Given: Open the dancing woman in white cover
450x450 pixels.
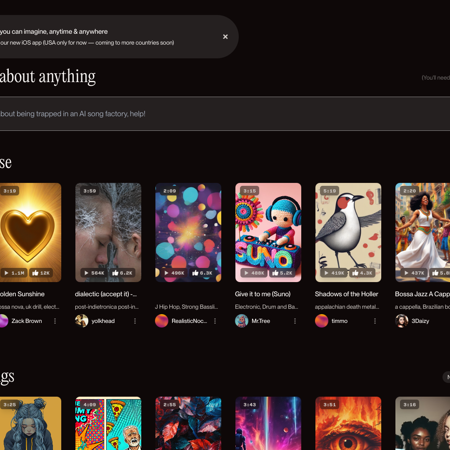Looking at the screenshot, I should 423,232.
